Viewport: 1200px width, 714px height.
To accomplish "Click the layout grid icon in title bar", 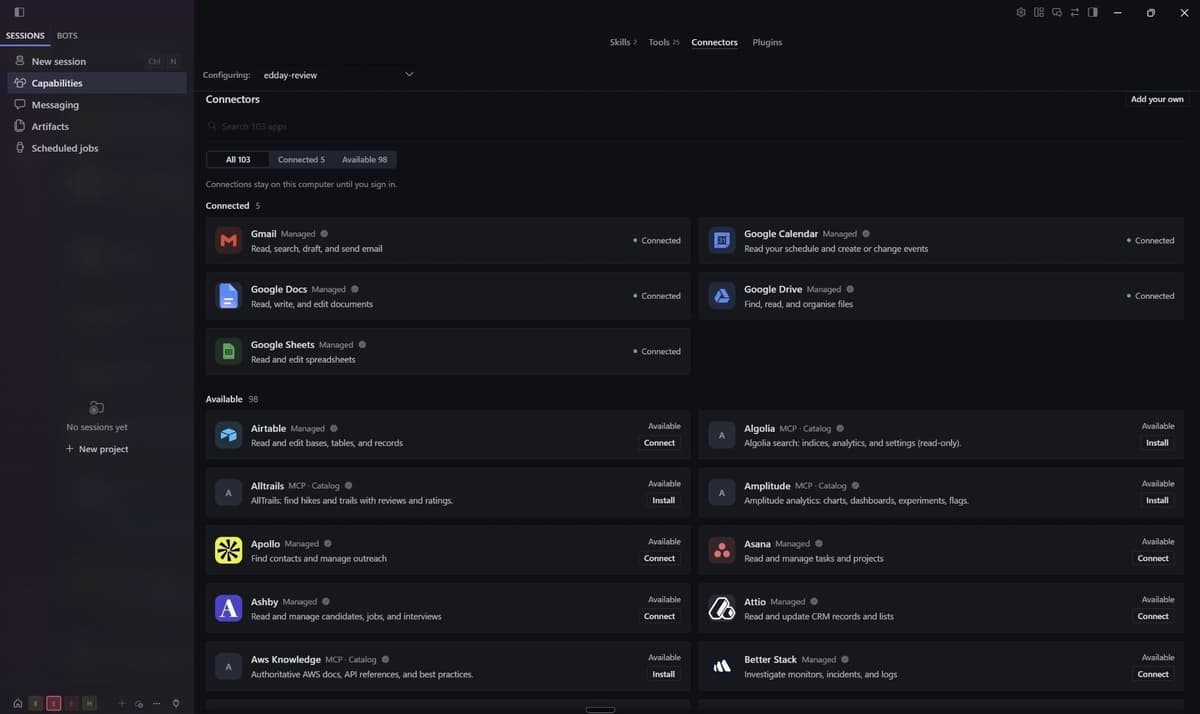I will point(1039,12).
